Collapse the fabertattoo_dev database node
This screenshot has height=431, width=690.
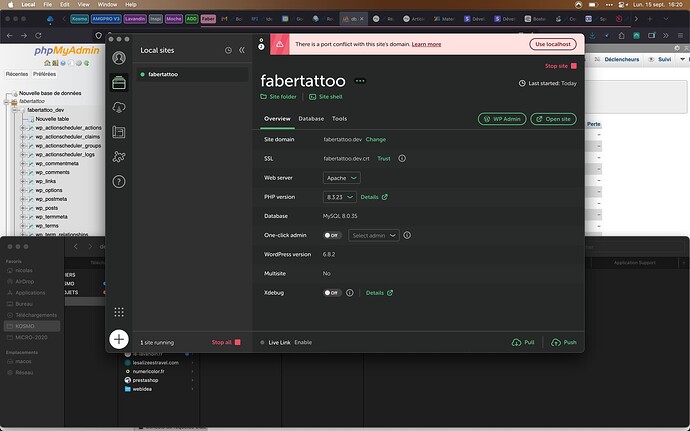tap(15, 110)
